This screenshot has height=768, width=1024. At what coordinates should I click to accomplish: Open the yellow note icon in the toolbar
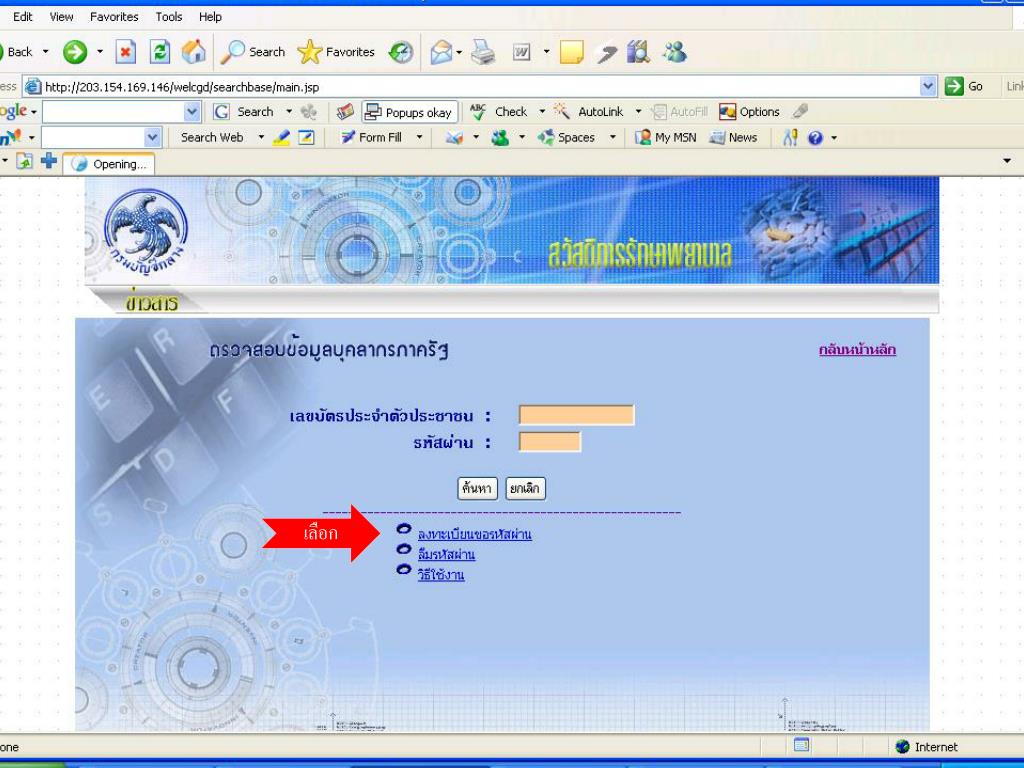[571, 52]
